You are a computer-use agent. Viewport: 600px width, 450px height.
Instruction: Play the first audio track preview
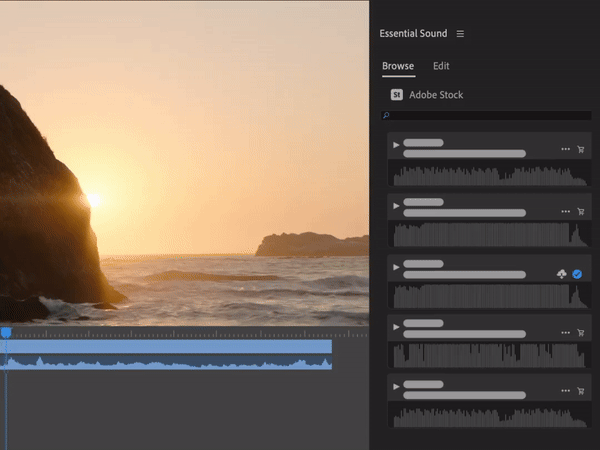tap(396, 145)
